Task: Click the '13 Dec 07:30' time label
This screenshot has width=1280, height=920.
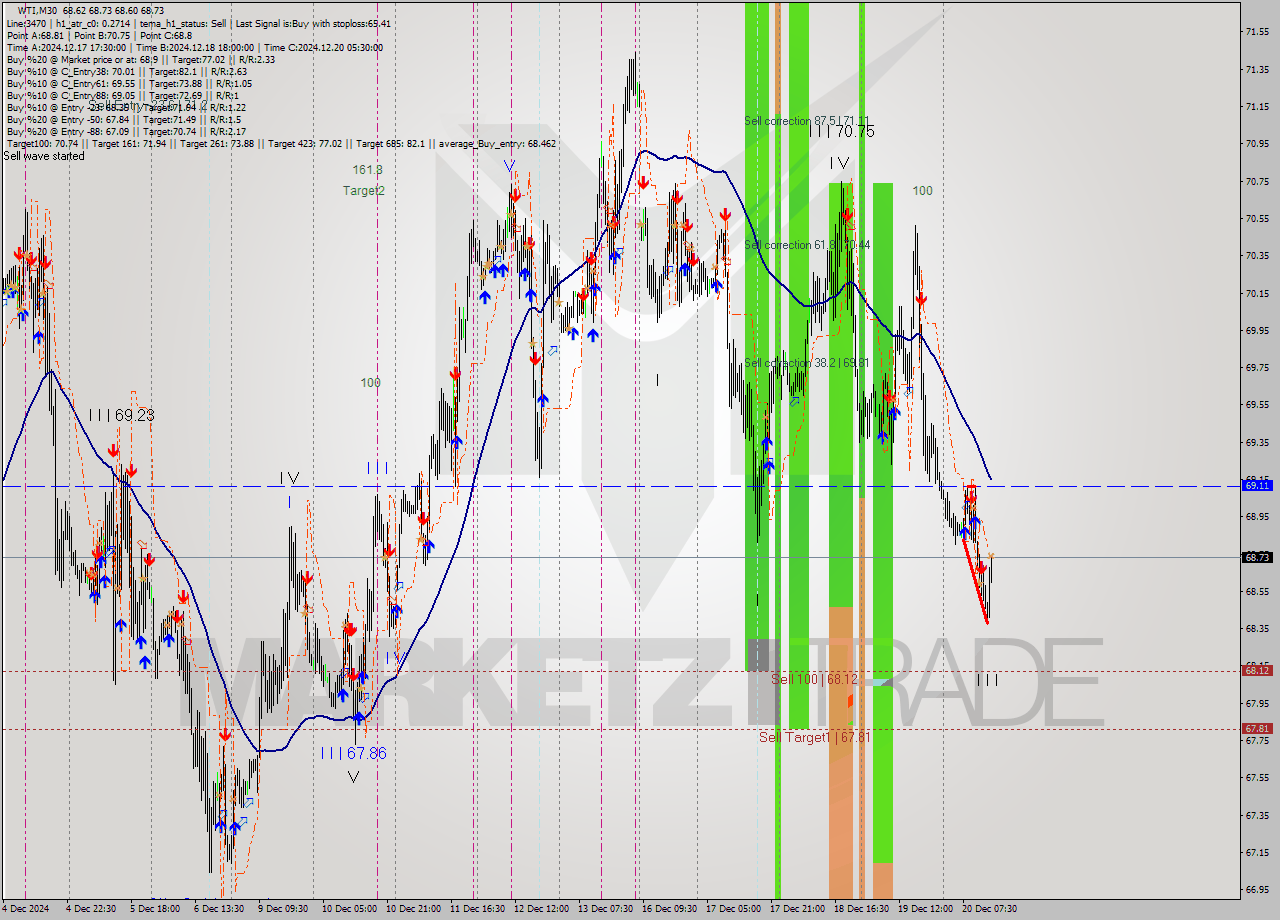Action: coord(604,909)
